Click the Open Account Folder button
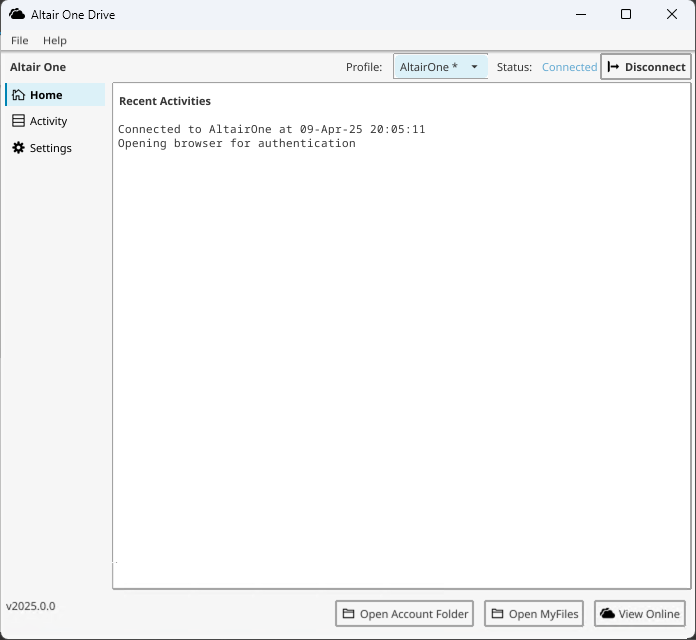 pyautogui.click(x=404, y=614)
